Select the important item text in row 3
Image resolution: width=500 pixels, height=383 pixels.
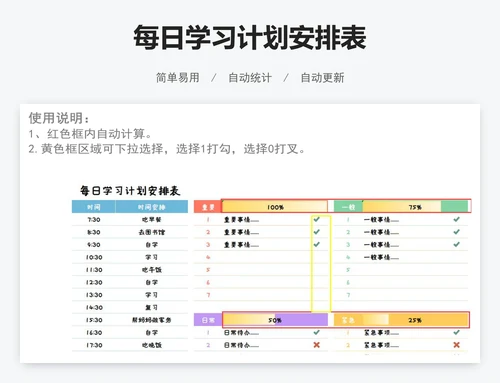(x=241, y=245)
